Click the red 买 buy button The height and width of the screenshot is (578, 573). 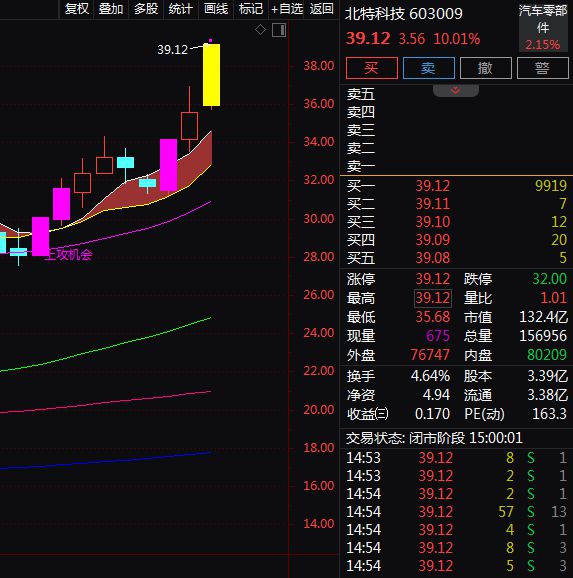click(x=372, y=68)
